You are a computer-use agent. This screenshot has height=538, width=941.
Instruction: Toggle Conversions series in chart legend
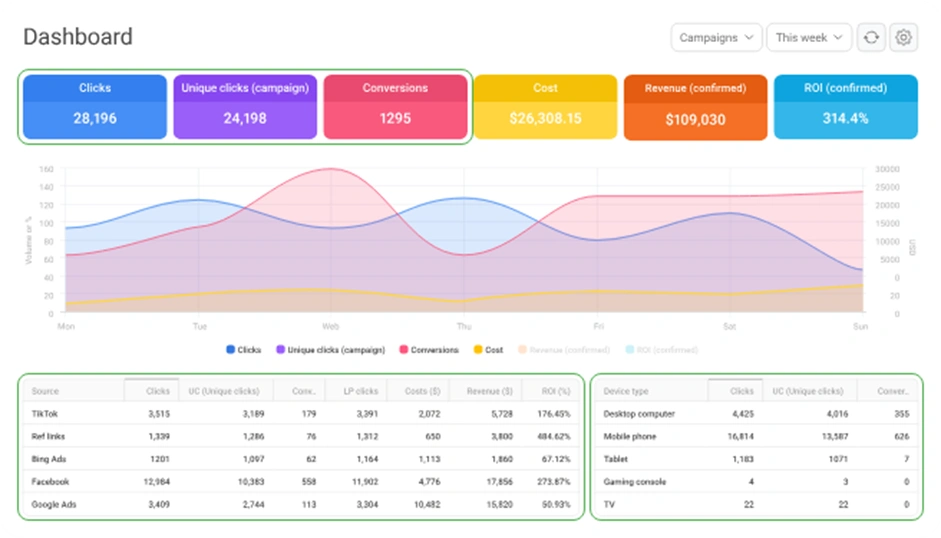tap(429, 350)
